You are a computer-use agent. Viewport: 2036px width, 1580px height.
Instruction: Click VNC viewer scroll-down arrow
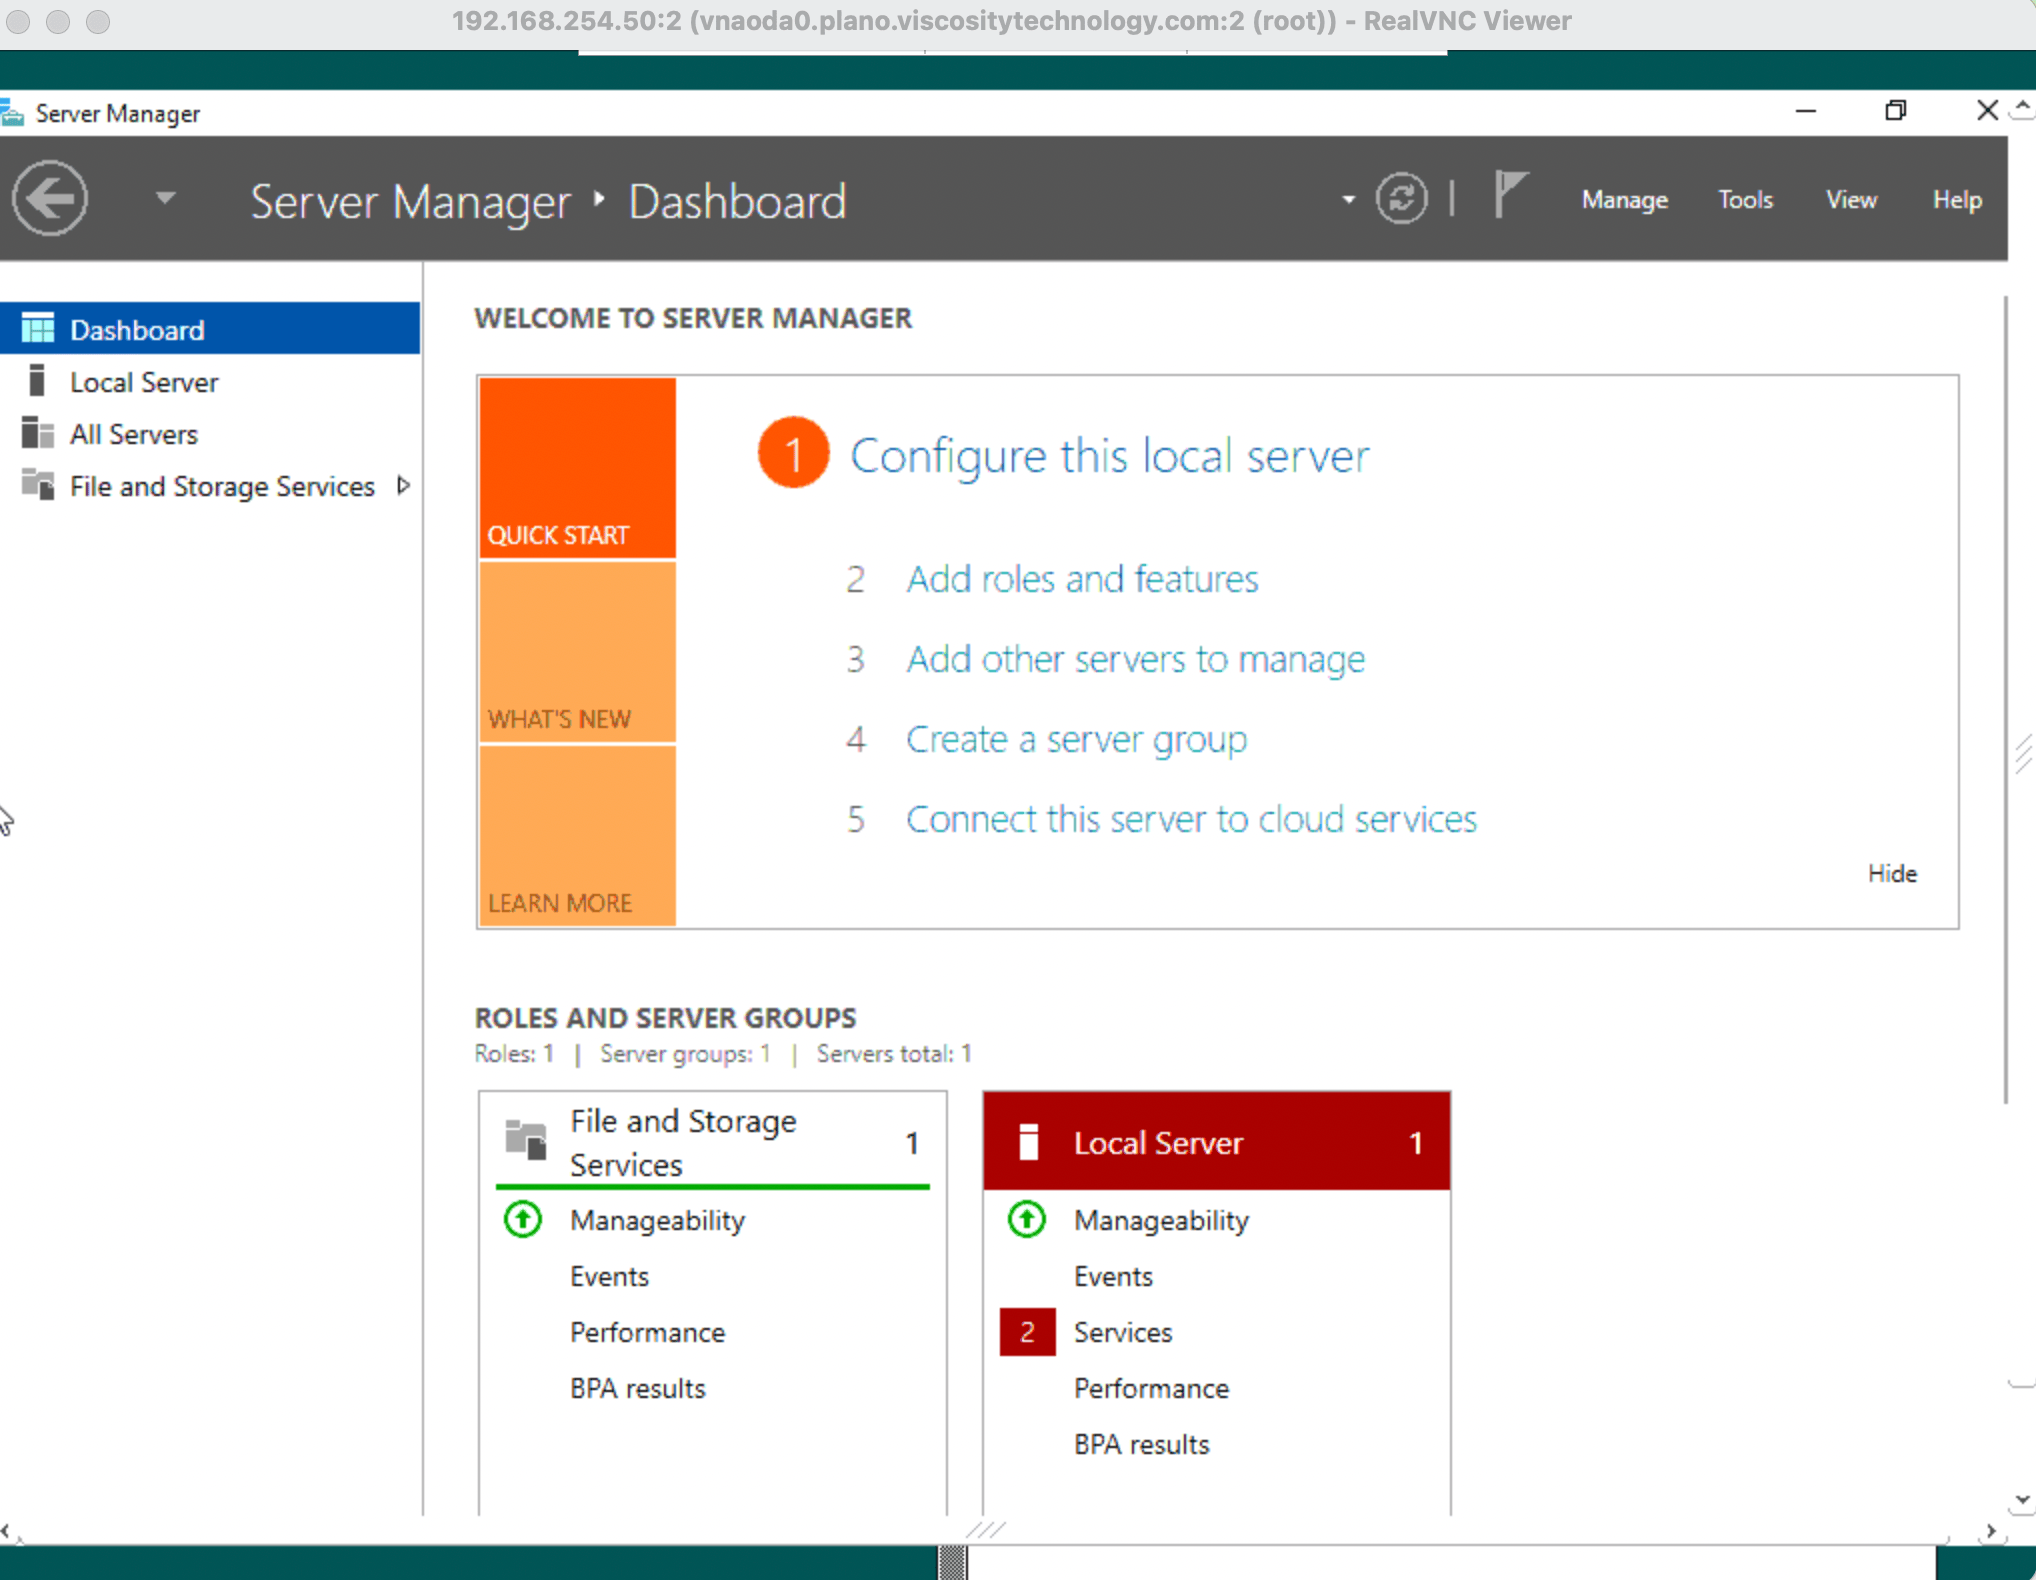pyautogui.click(x=2022, y=1500)
